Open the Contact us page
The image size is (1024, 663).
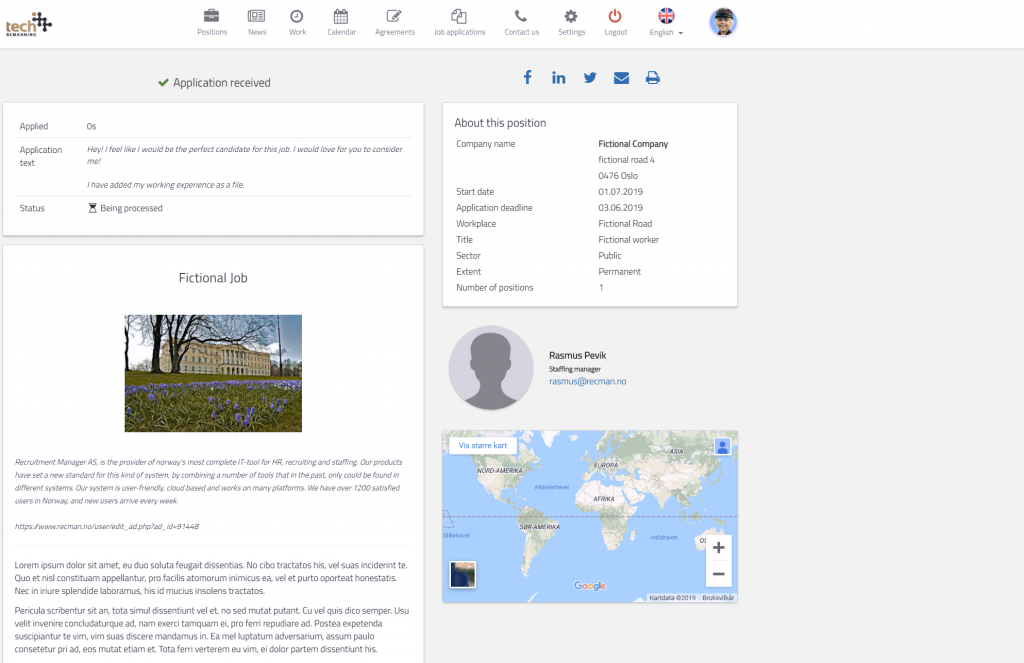(x=521, y=22)
